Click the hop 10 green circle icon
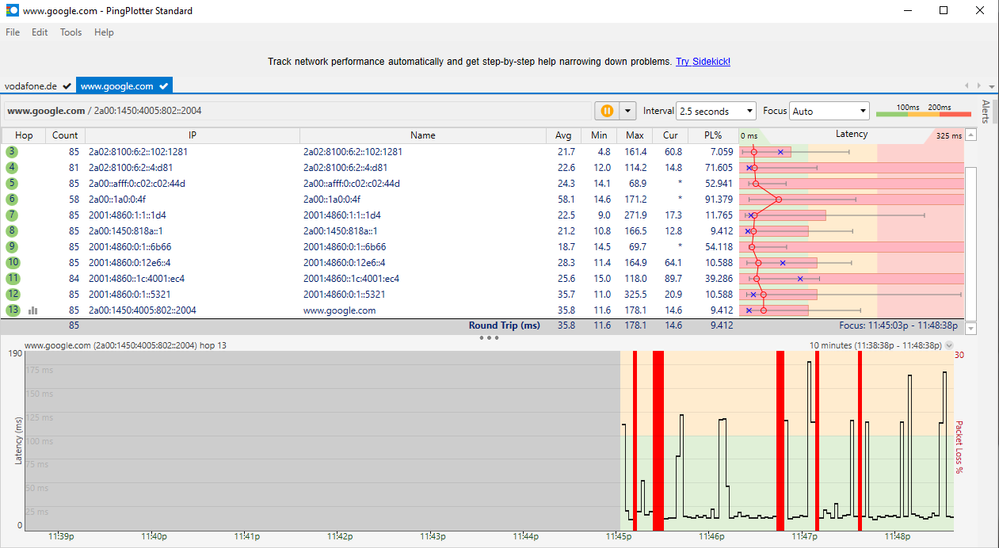The image size is (999, 548). pos(13,263)
